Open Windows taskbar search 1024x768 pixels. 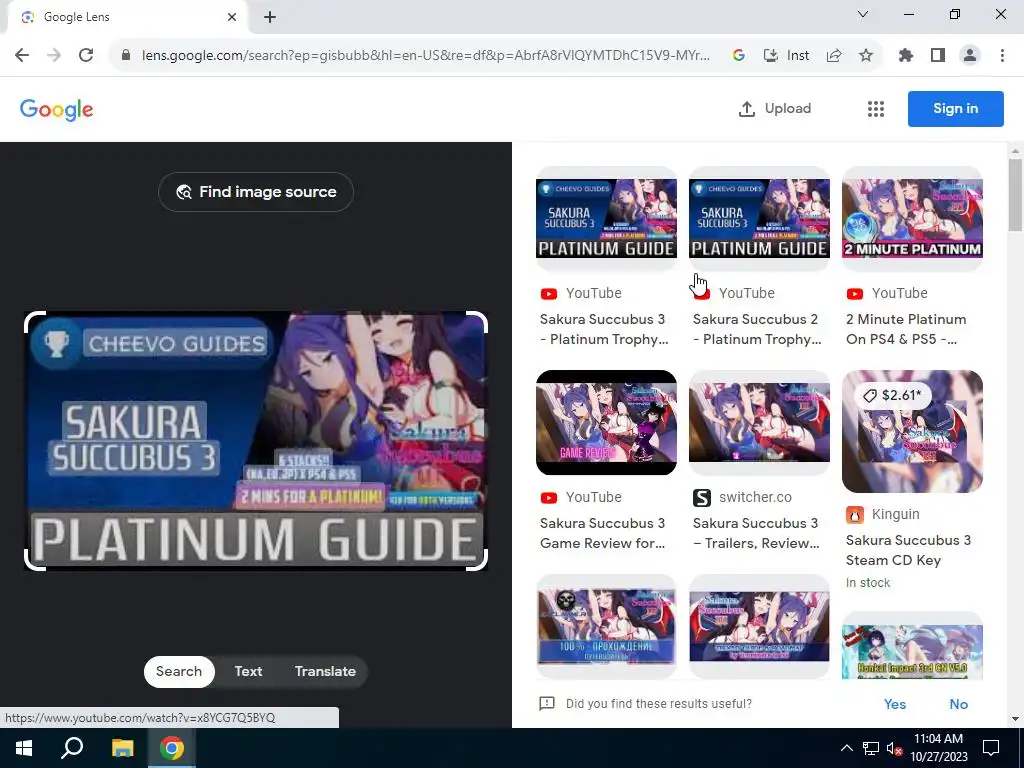(x=72, y=748)
